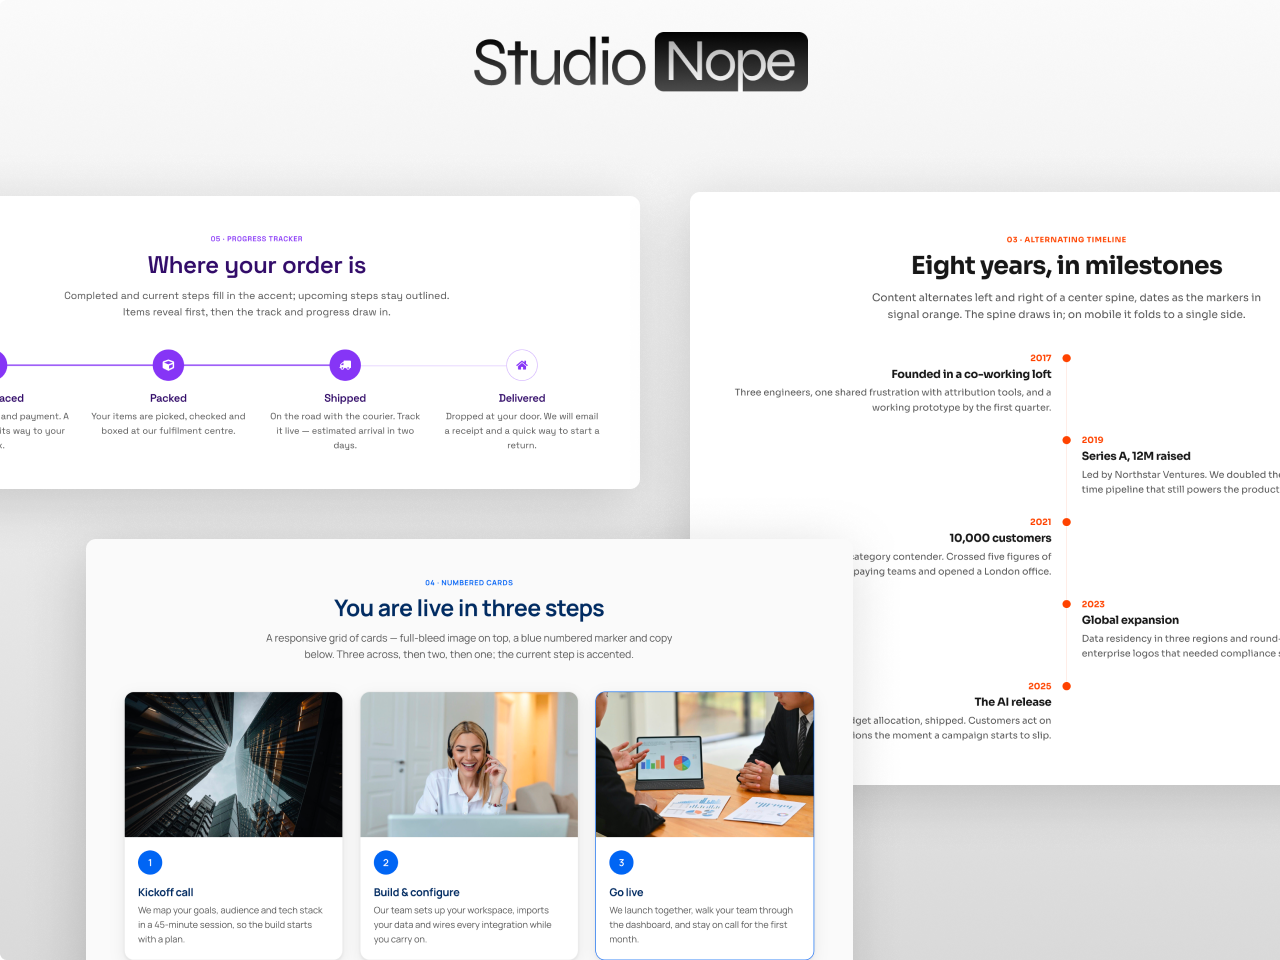Image resolution: width=1280 pixels, height=960 pixels.
Task: Click the Delivered step description text
Action: [522, 431]
